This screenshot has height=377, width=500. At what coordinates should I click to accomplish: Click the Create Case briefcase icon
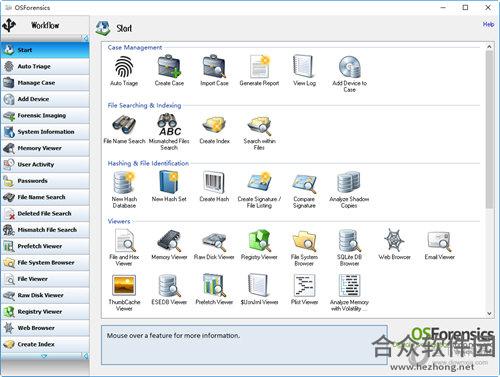pos(169,67)
